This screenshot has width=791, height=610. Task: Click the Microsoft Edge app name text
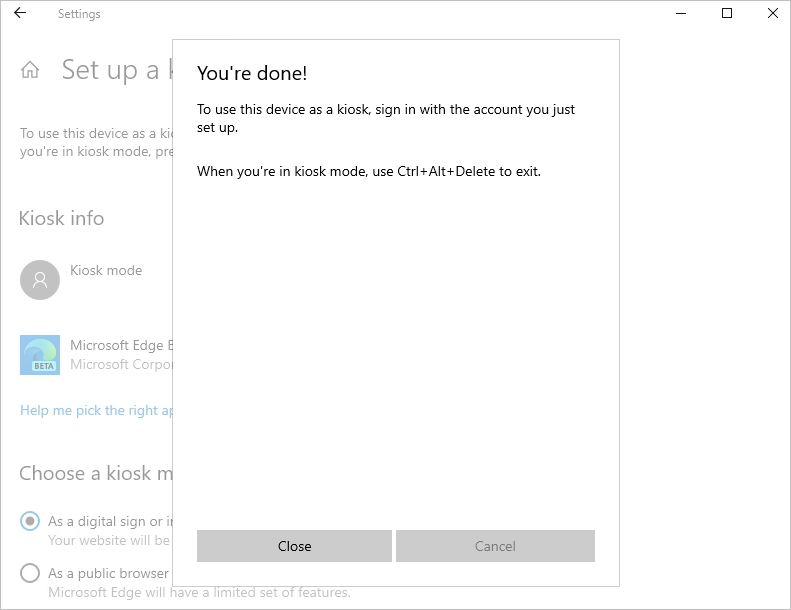(122, 345)
